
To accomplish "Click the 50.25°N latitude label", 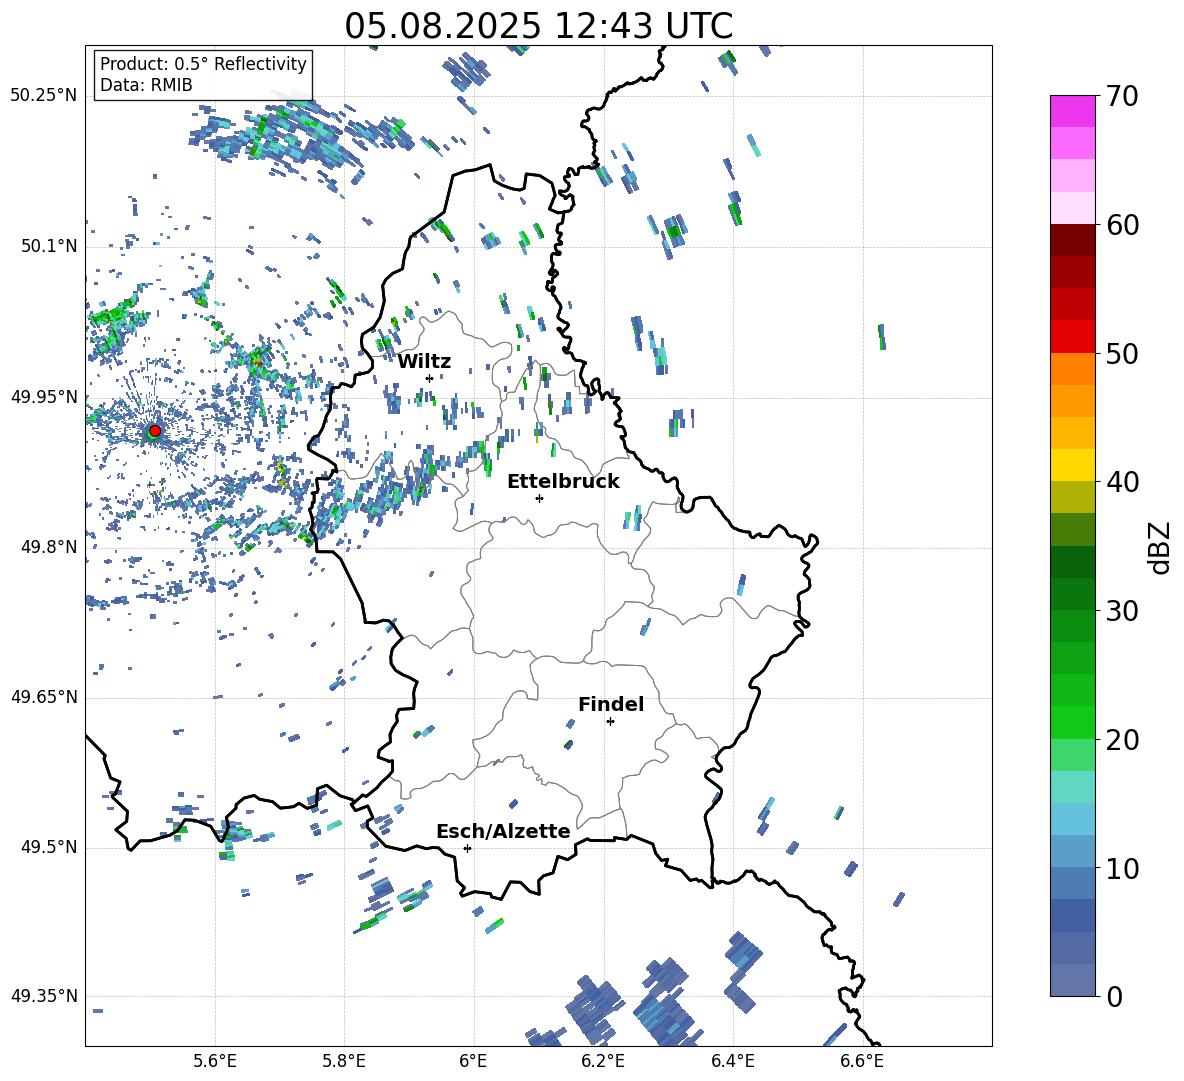I will (44, 96).
